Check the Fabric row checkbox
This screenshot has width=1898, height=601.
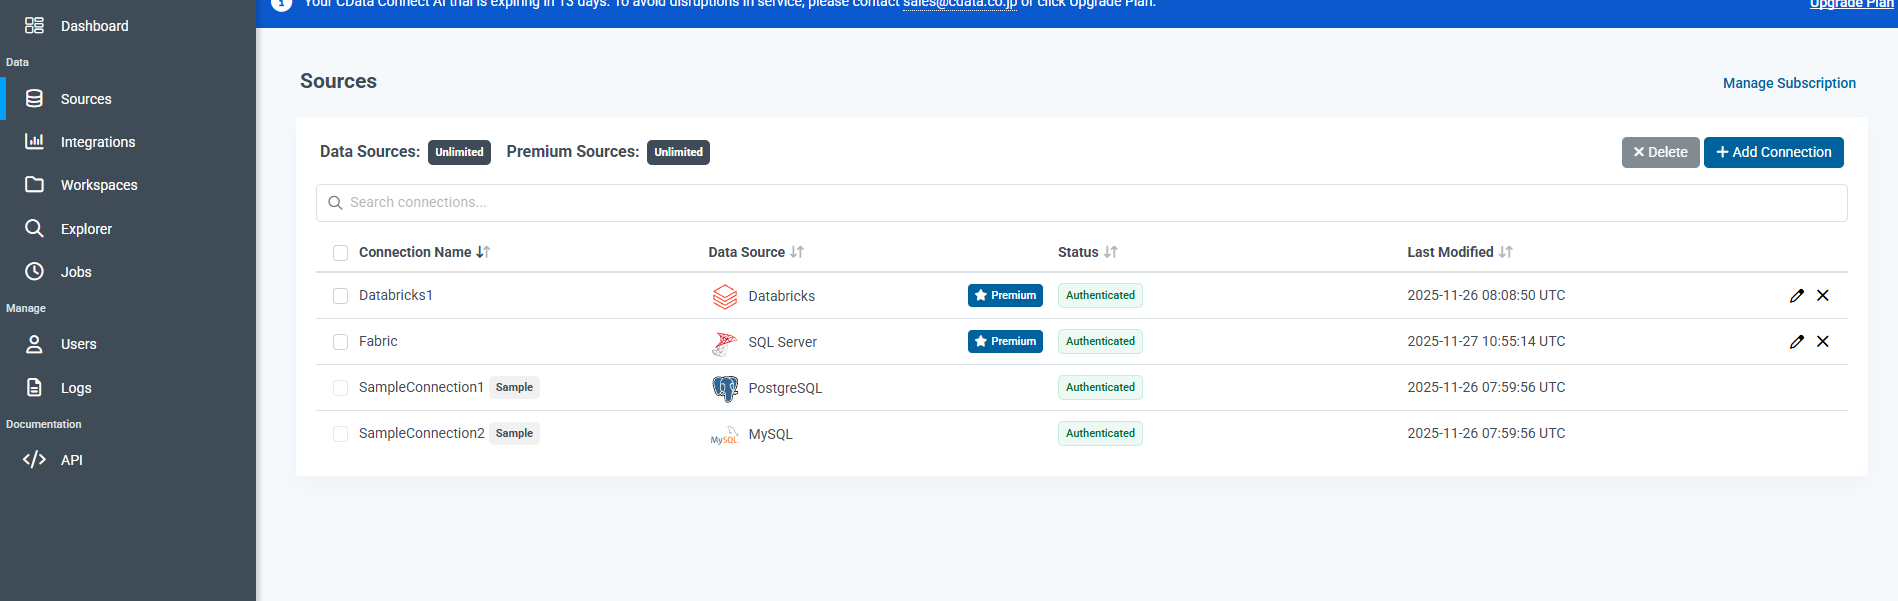(x=340, y=342)
